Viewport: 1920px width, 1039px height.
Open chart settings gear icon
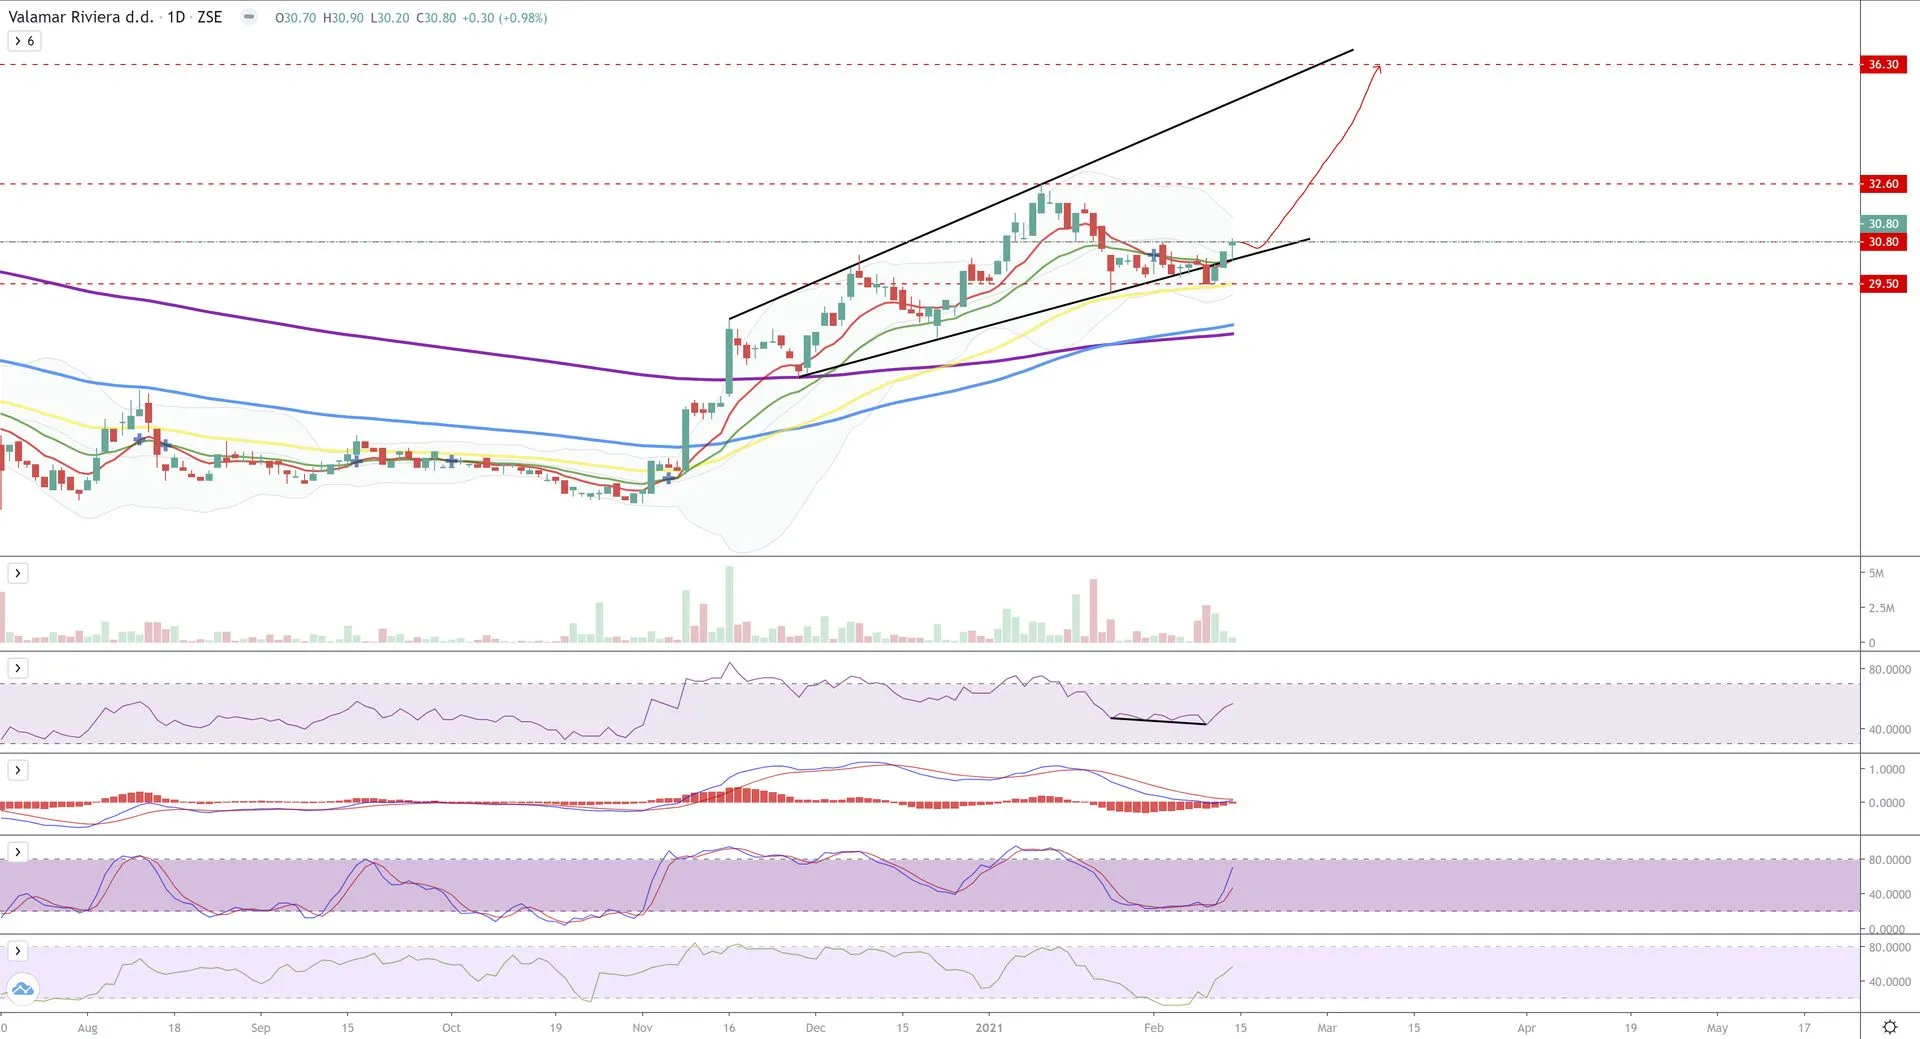(1889, 1027)
